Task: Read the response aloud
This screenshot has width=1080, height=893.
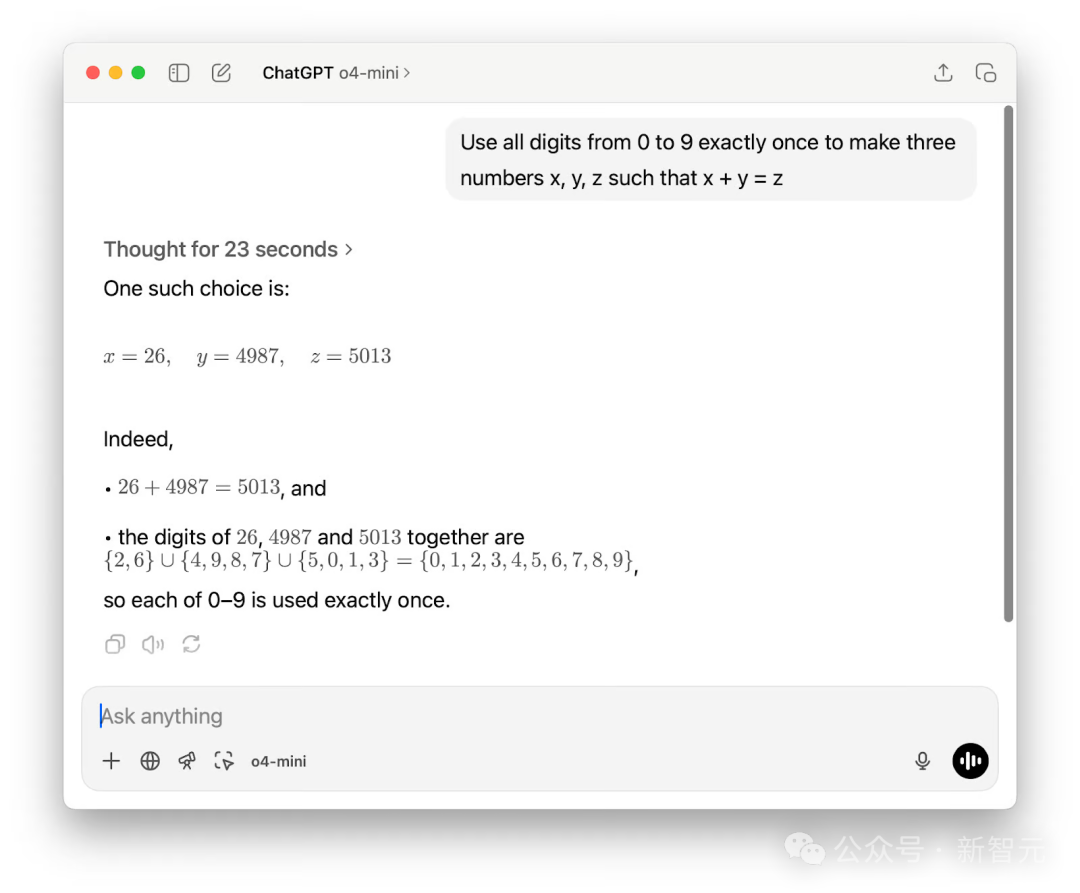Action: point(152,644)
